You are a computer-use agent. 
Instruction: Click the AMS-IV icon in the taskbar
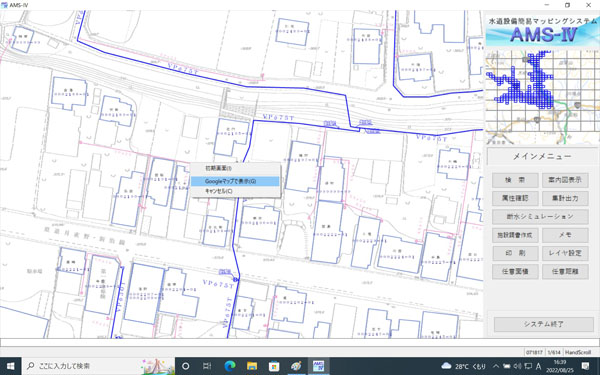click(318, 366)
